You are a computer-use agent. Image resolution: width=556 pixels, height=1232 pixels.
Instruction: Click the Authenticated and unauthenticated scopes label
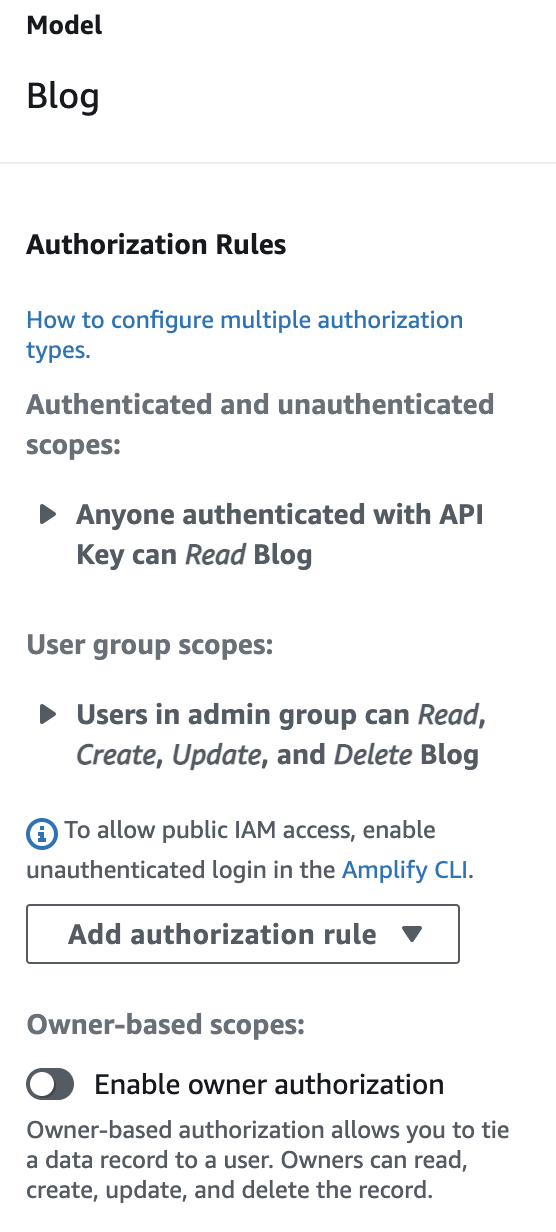(x=260, y=424)
